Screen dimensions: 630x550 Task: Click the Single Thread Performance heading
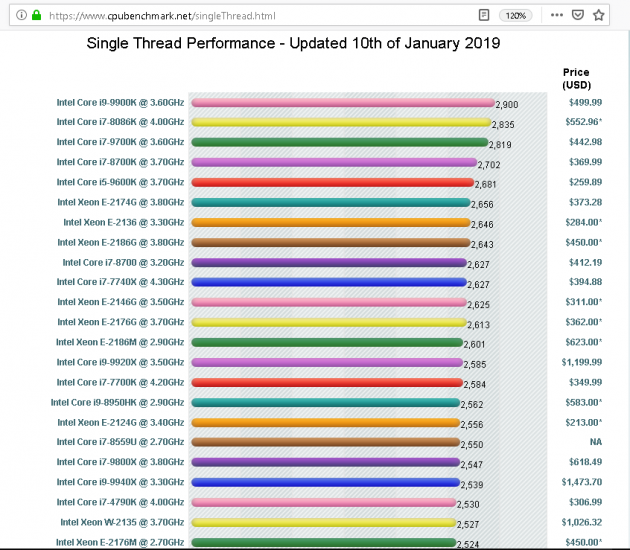point(293,43)
